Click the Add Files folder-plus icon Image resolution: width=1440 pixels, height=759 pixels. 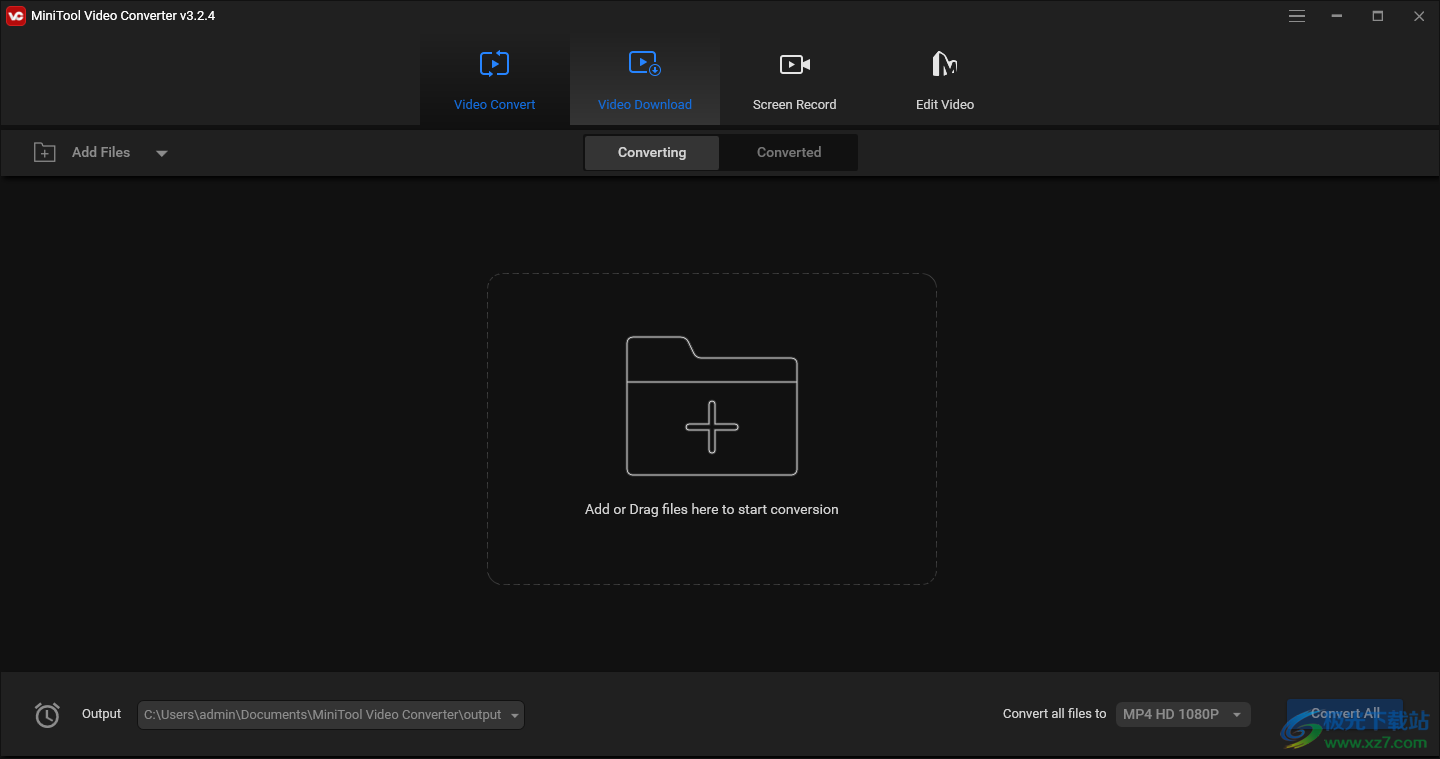pos(45,152)
